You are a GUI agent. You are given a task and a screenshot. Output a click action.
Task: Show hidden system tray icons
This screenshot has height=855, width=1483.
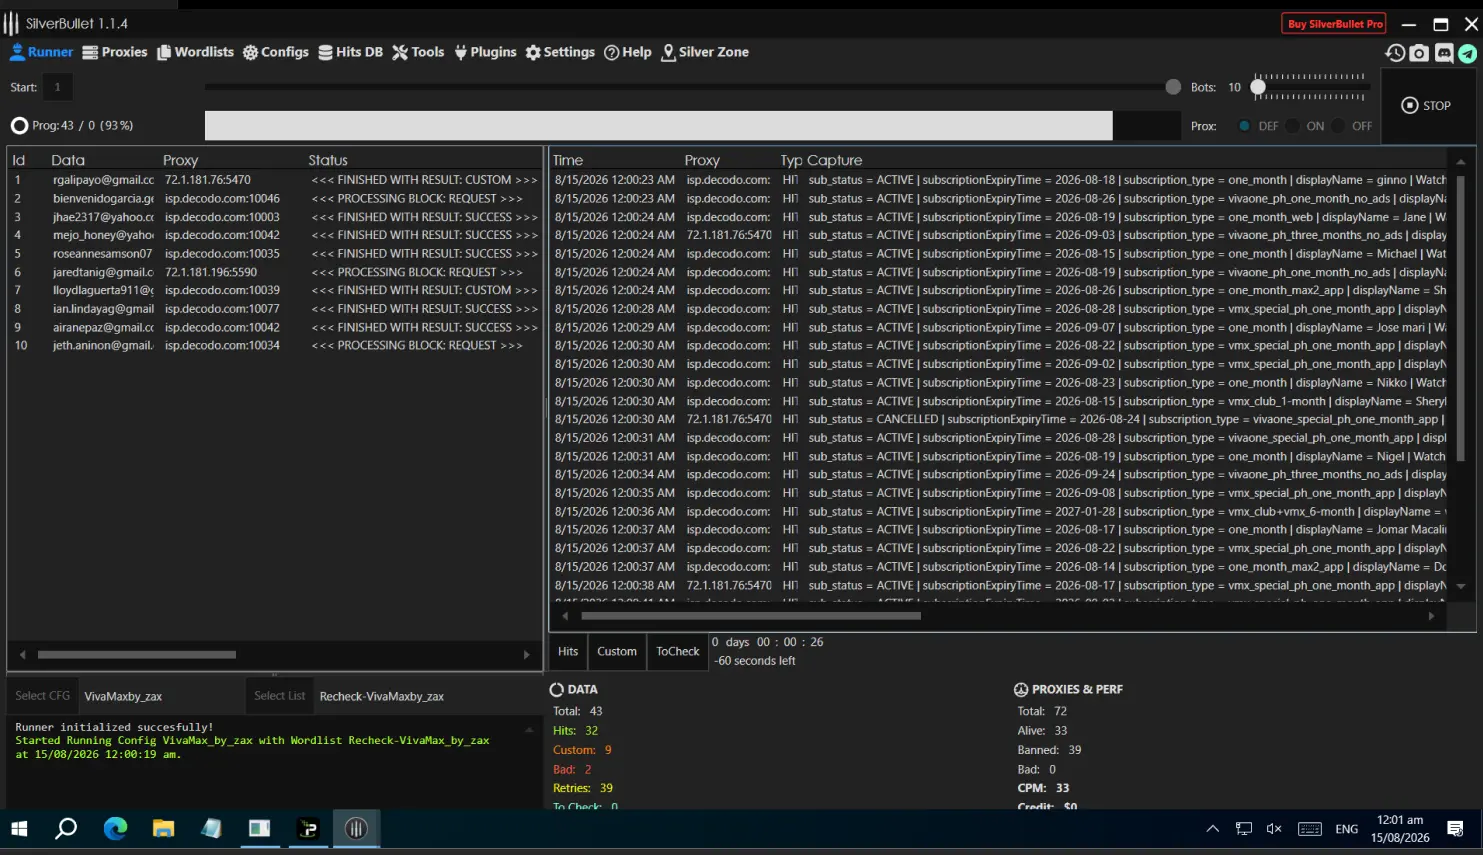[1213, 829]
